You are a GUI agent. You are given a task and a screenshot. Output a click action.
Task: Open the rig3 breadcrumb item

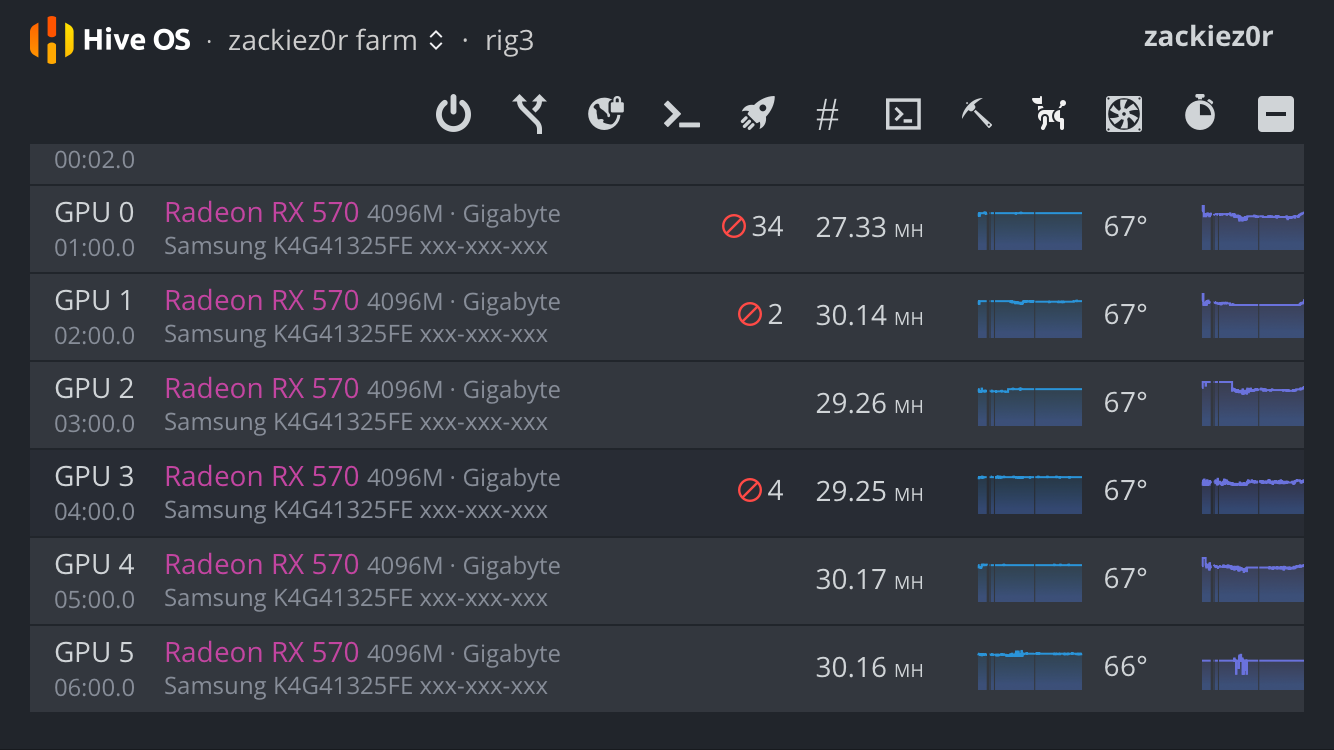coord(510,41)
